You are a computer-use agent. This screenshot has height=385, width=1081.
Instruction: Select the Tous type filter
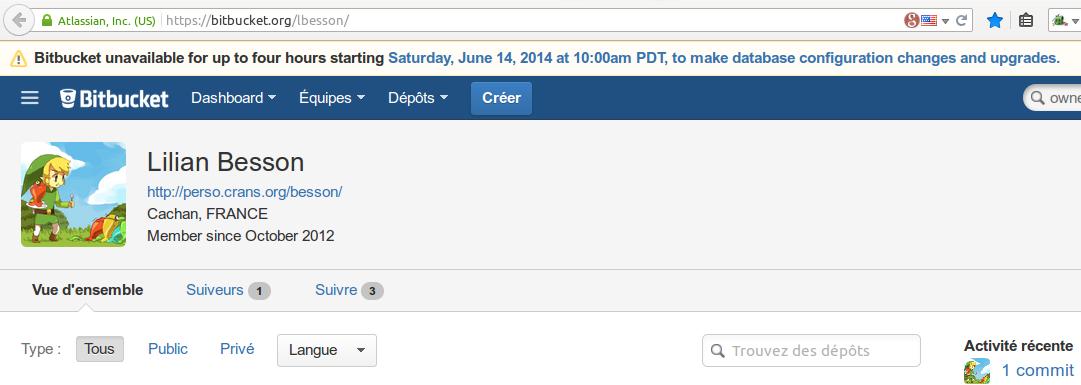(99, 349)
